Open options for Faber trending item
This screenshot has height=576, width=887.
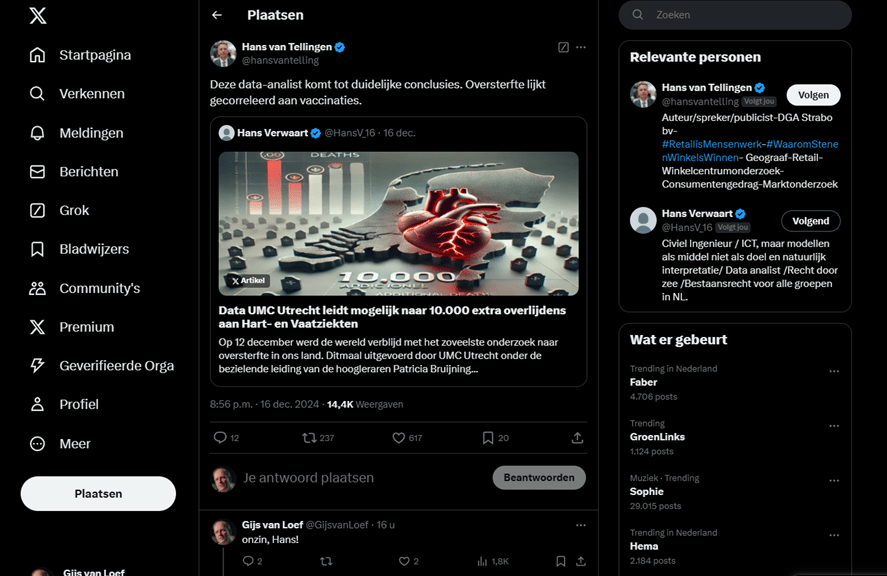pos(834,371)
